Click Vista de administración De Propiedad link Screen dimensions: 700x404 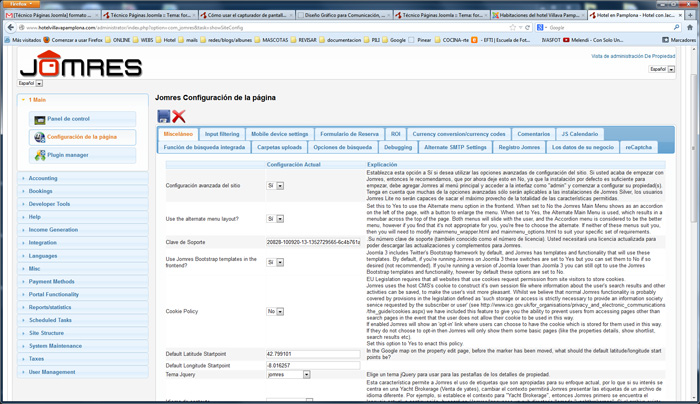click(633, 56)
